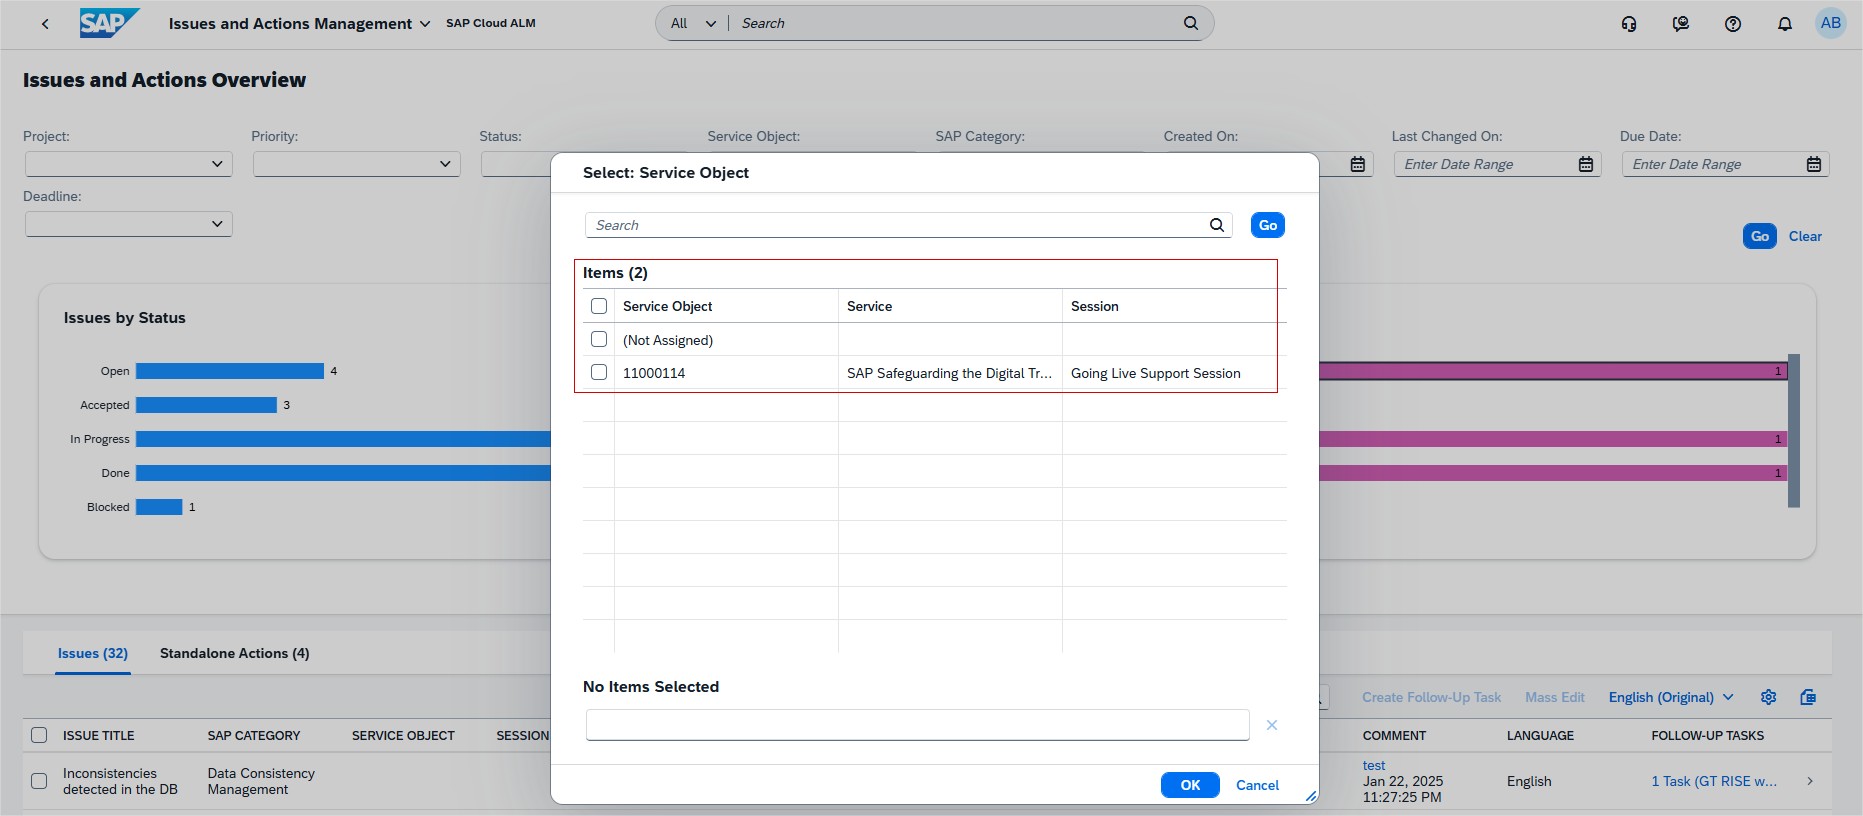Confirm the dialog with OK

1189,785
